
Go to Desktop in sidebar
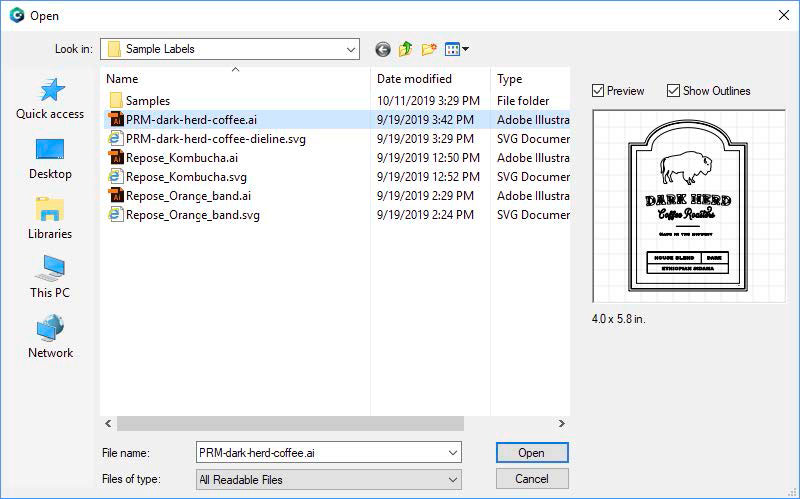coord(50,159)
